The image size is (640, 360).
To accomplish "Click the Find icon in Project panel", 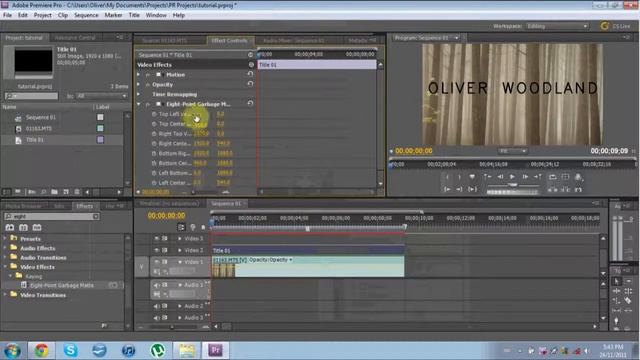I will 43,191.
